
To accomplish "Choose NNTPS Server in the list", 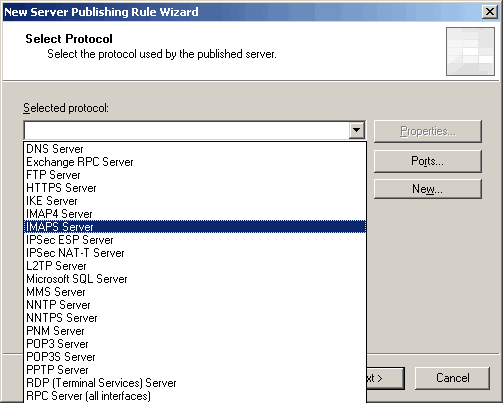I will [x=195, y=318].
